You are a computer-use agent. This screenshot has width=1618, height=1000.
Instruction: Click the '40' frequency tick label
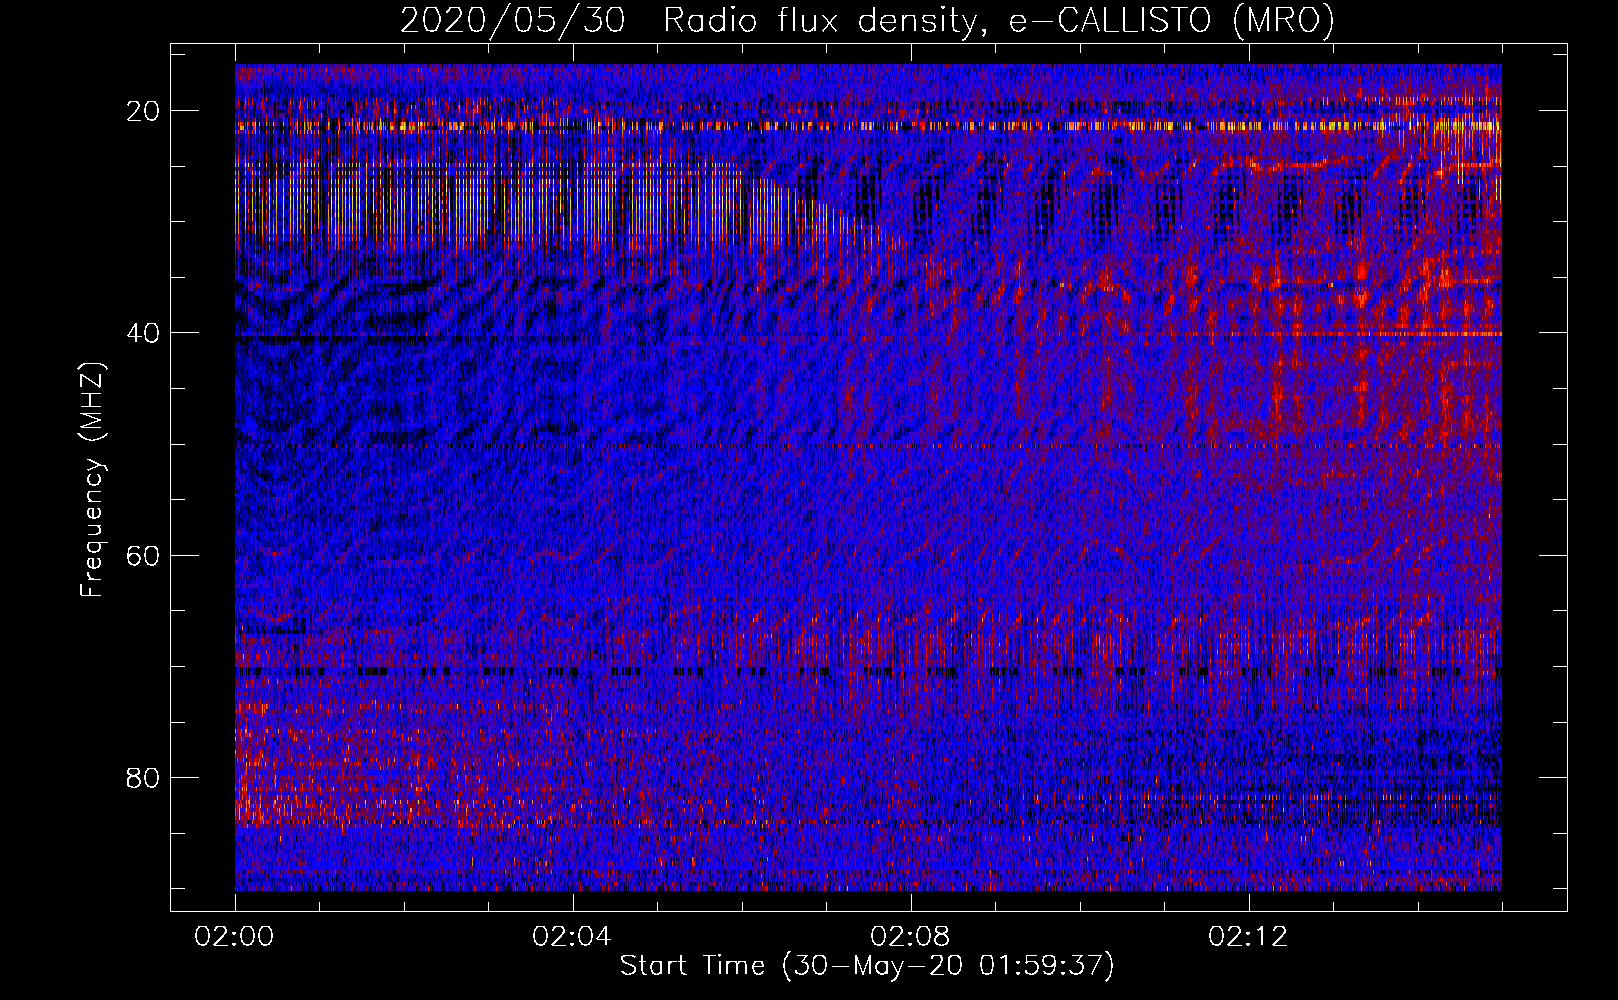(143, 333)
